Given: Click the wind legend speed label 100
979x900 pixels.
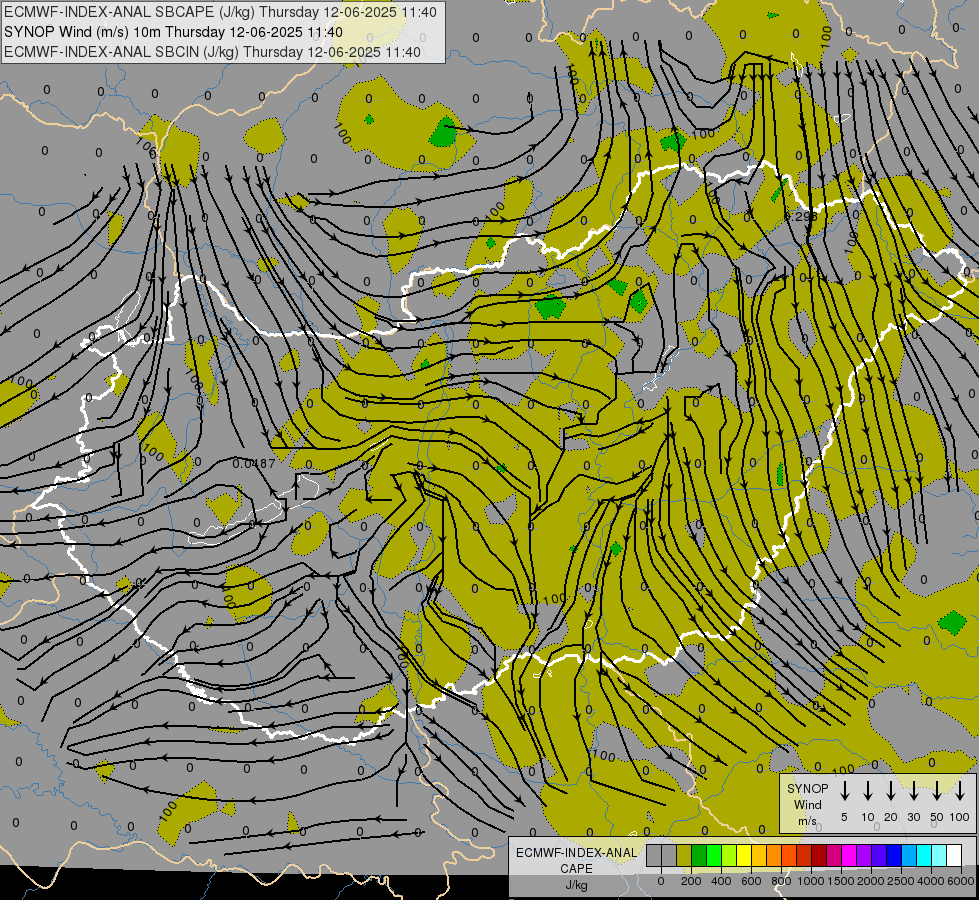Looking at the screenshot, I should coord(960,817).
